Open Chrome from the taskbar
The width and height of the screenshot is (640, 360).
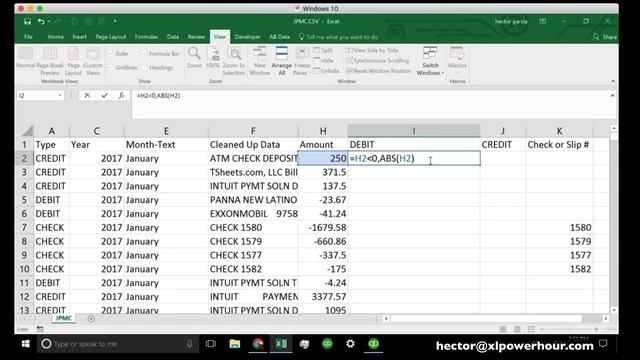click(x=258, y=344)
